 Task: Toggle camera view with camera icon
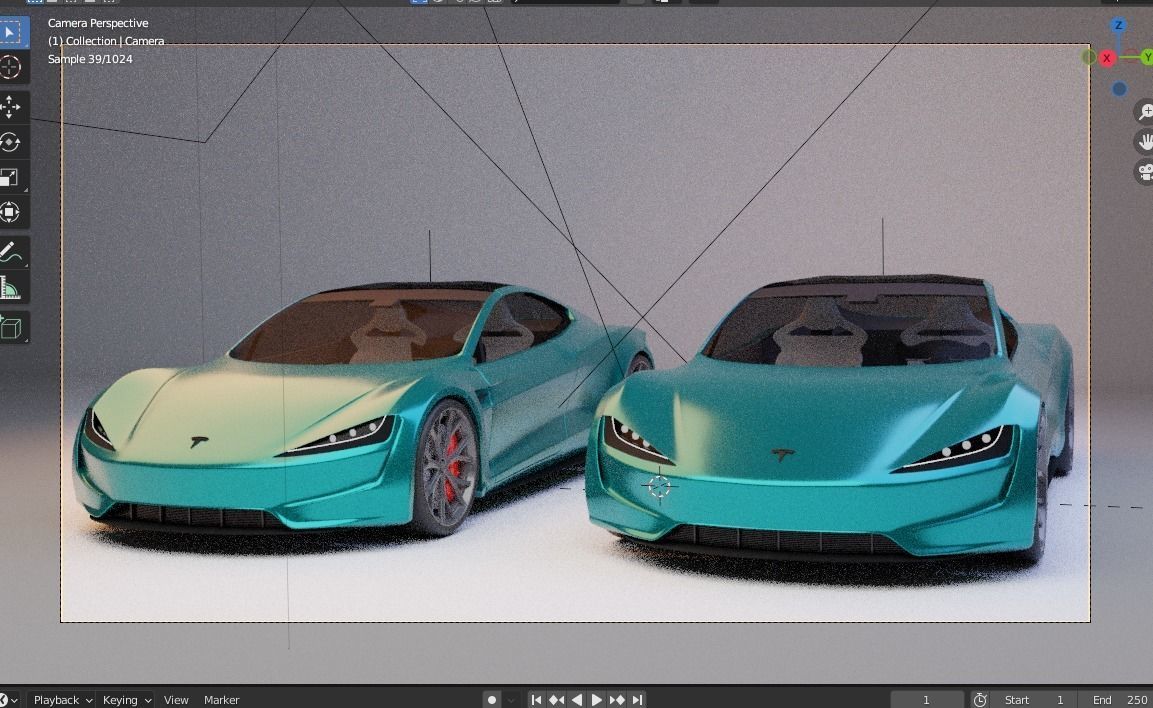(x=1144, y=172)
